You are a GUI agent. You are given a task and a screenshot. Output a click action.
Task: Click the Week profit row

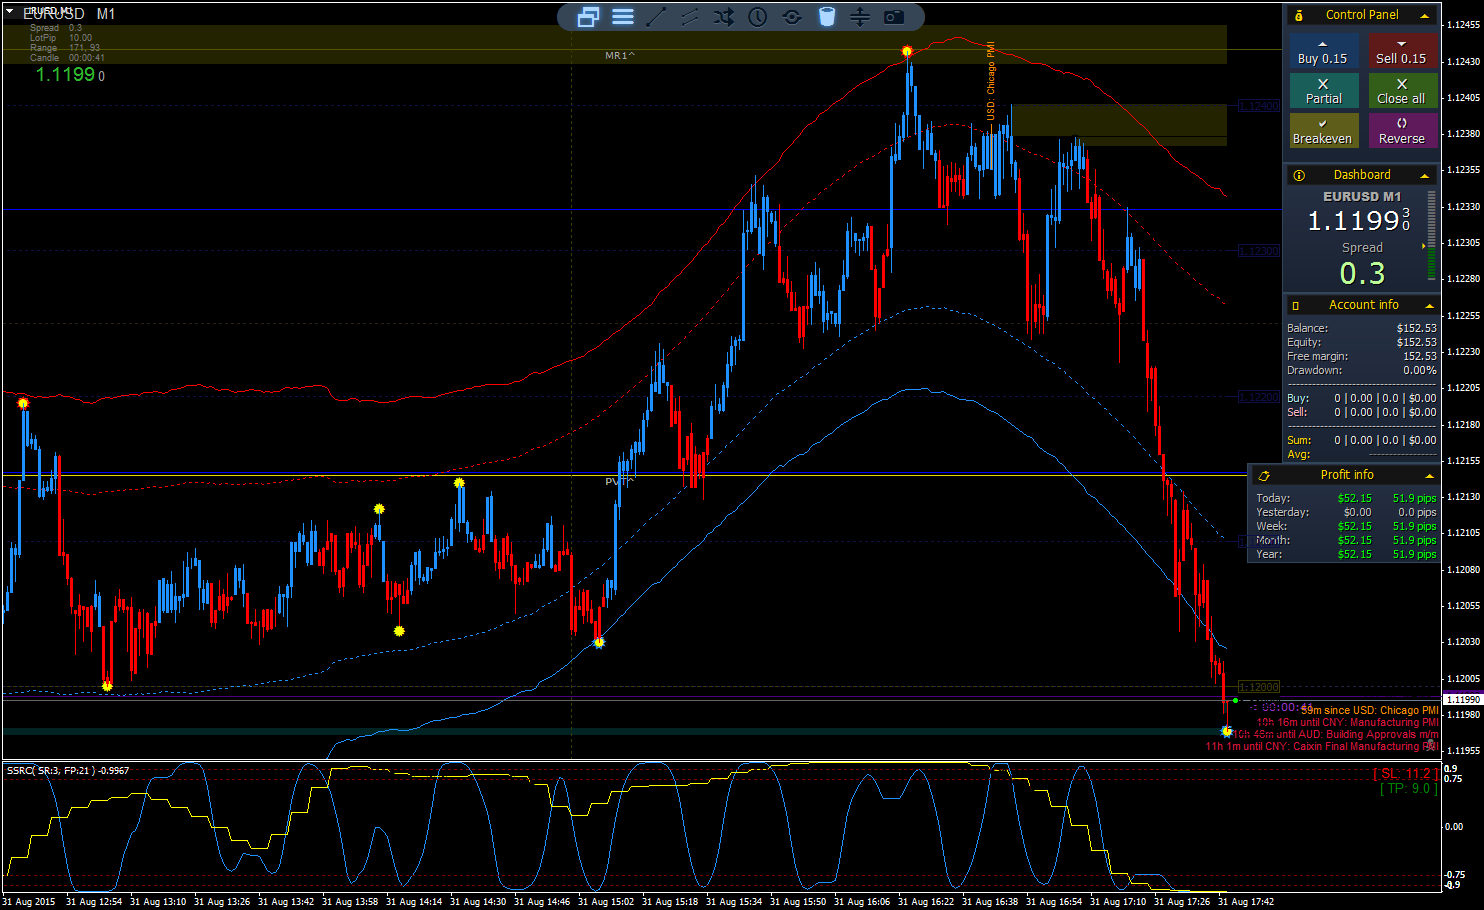[x=1346, y=526]
